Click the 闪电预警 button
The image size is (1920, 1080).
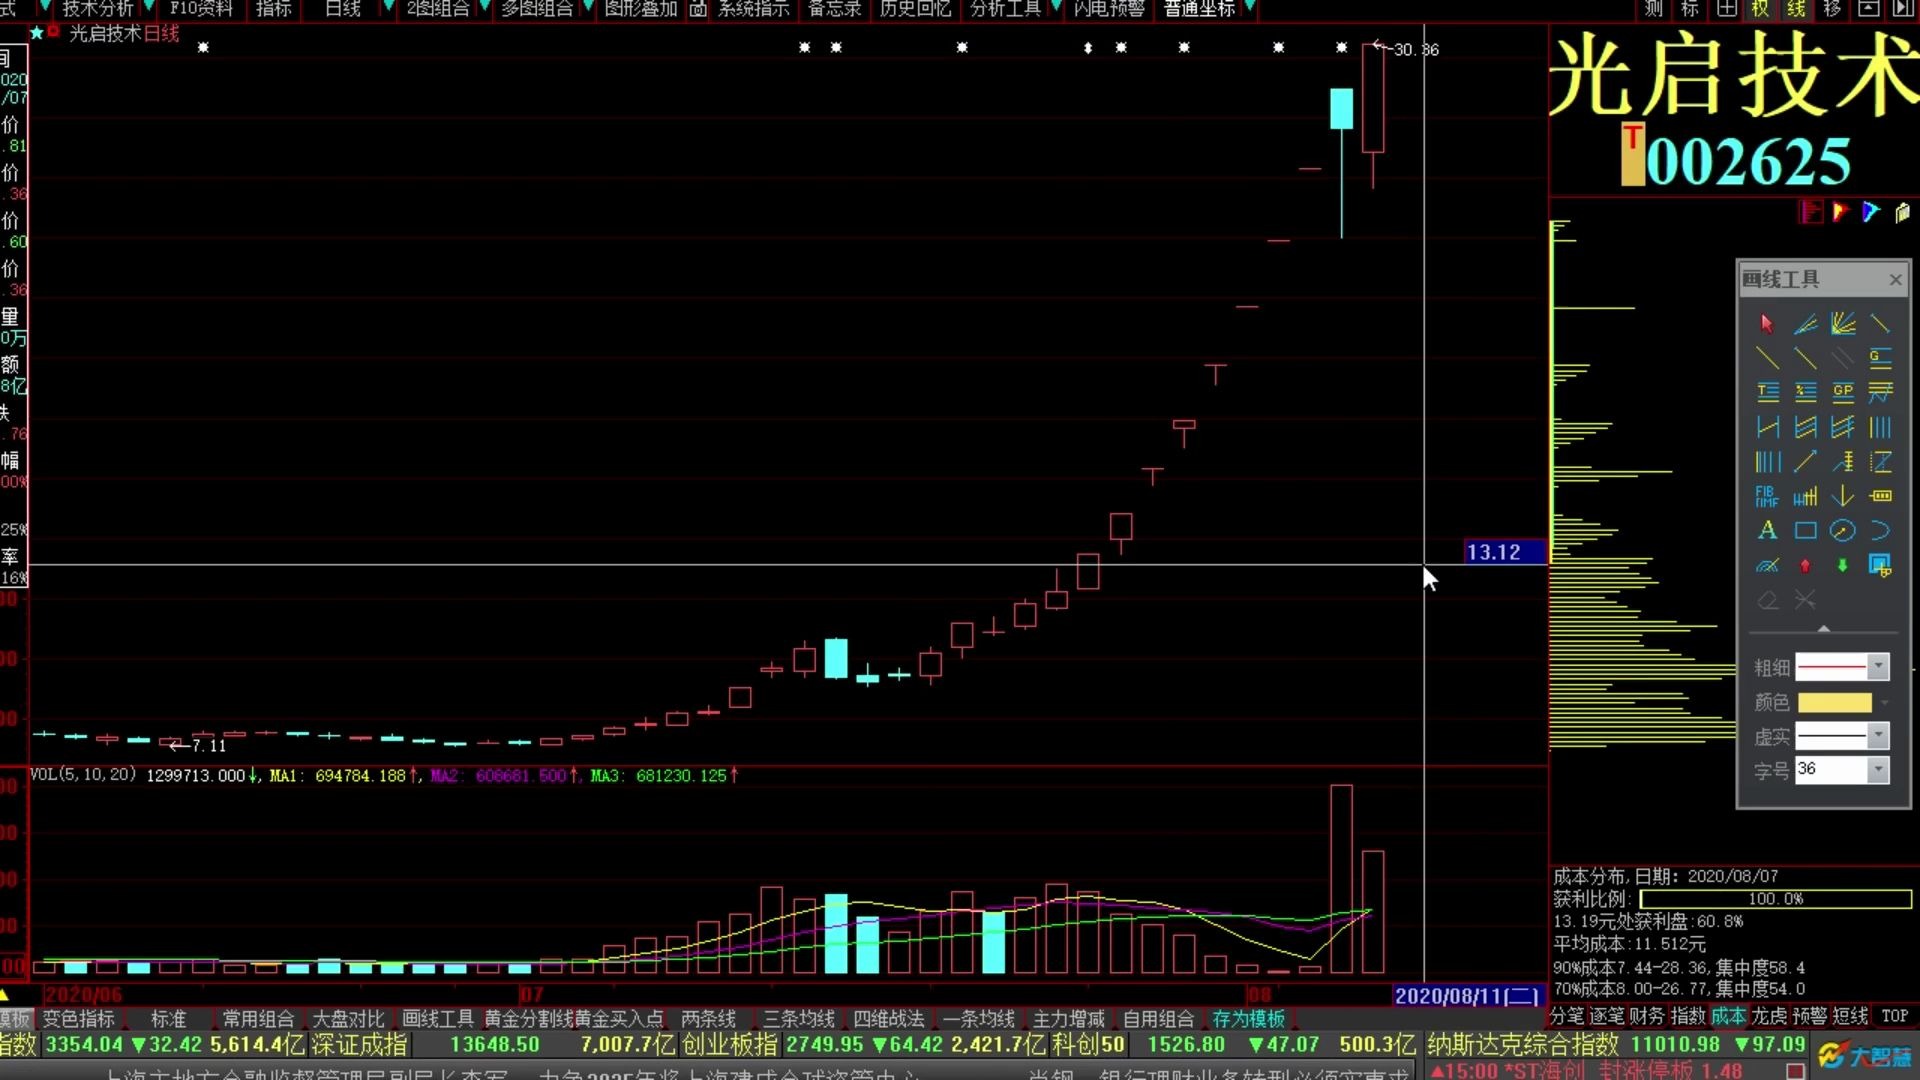[x=1109, y=9]
